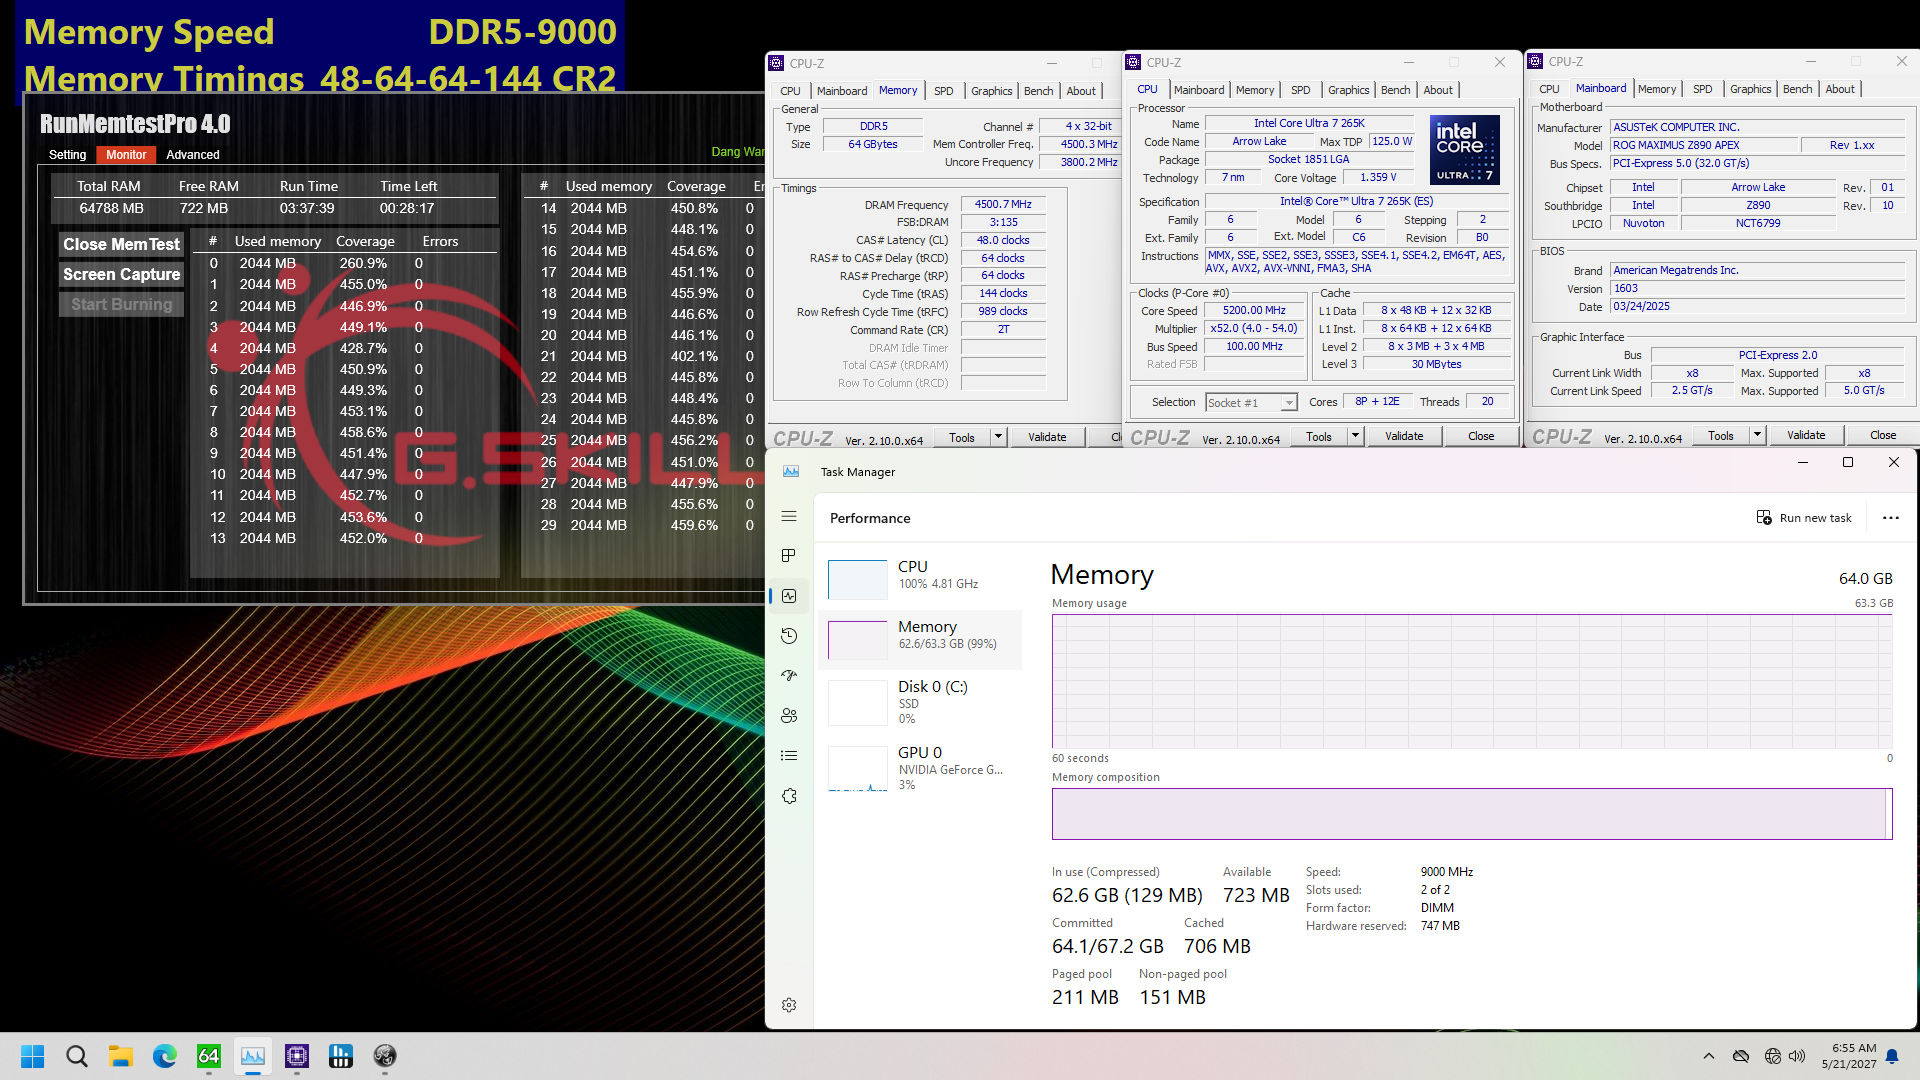Open Services page in Task Manager
Viewport: 1920px width, 1080px height.
coord(789,795)
